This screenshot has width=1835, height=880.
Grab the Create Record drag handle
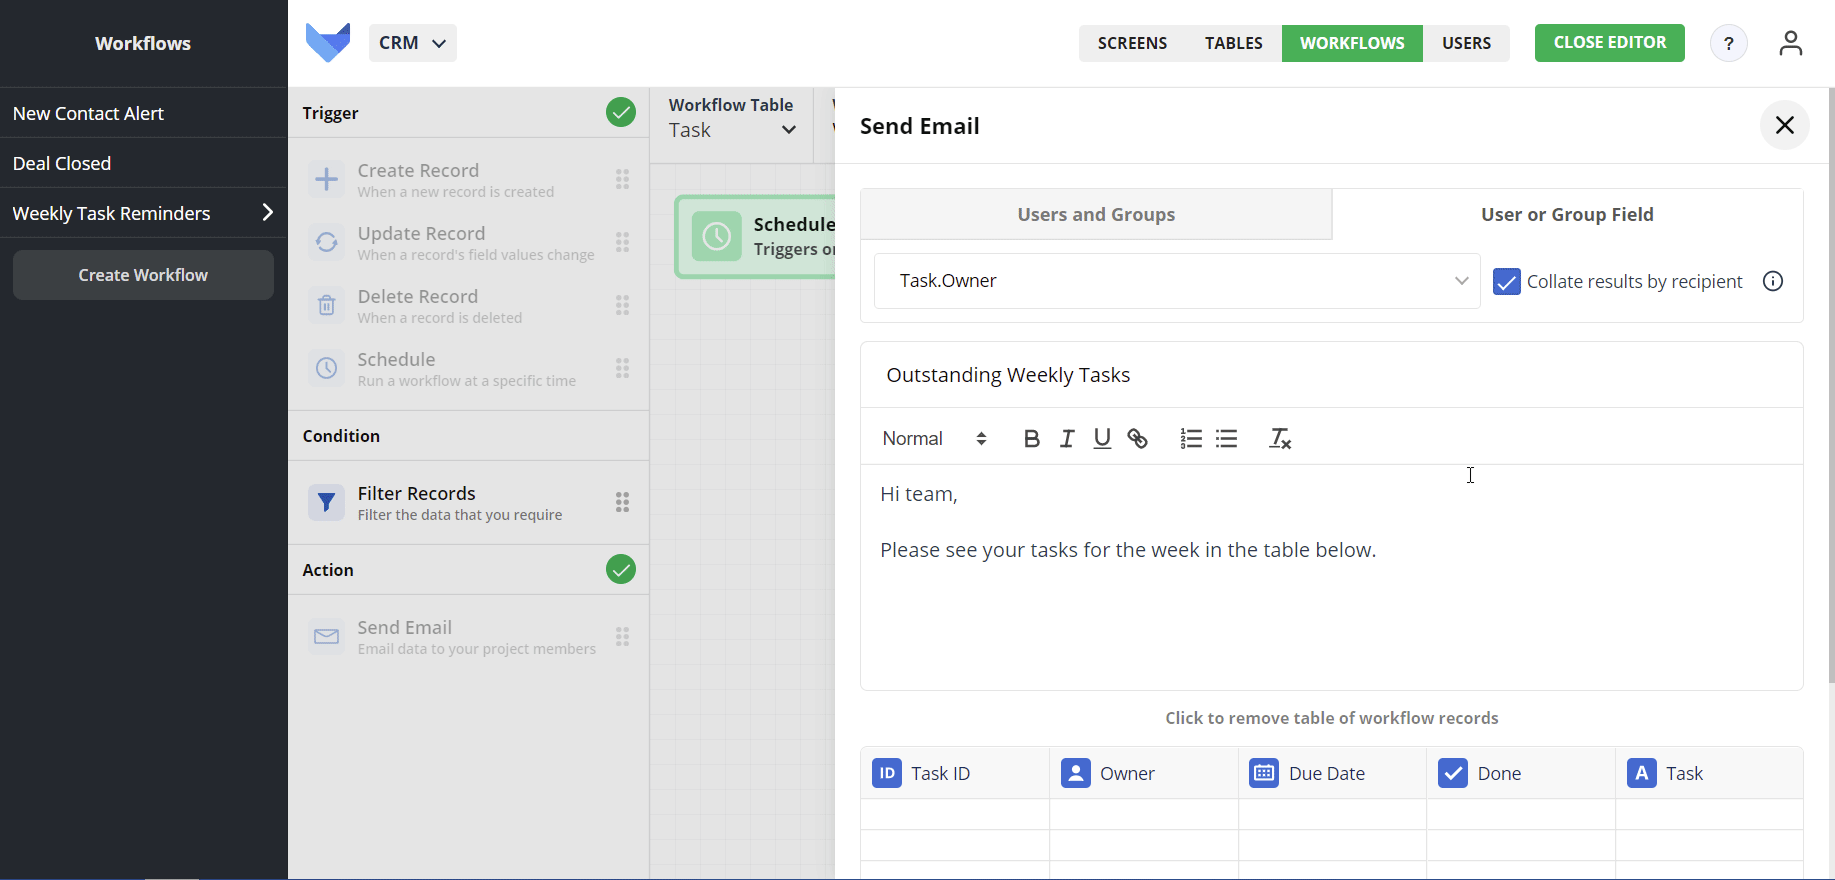(x=622, y=179)
